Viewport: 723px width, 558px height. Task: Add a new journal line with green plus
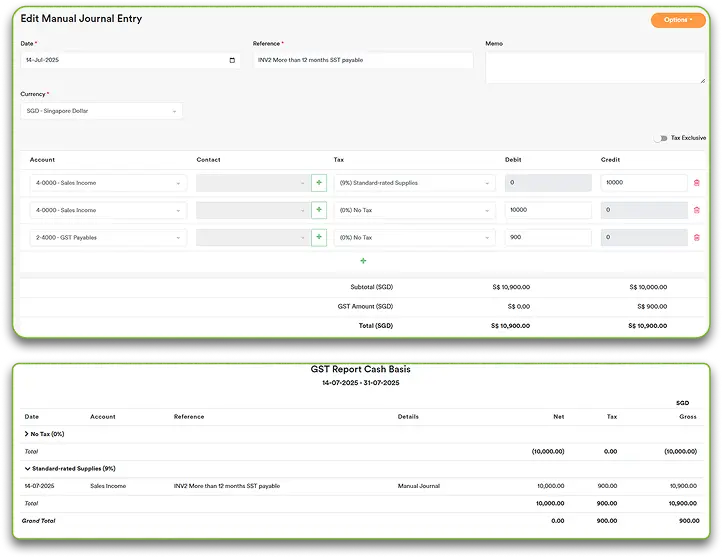363,261
